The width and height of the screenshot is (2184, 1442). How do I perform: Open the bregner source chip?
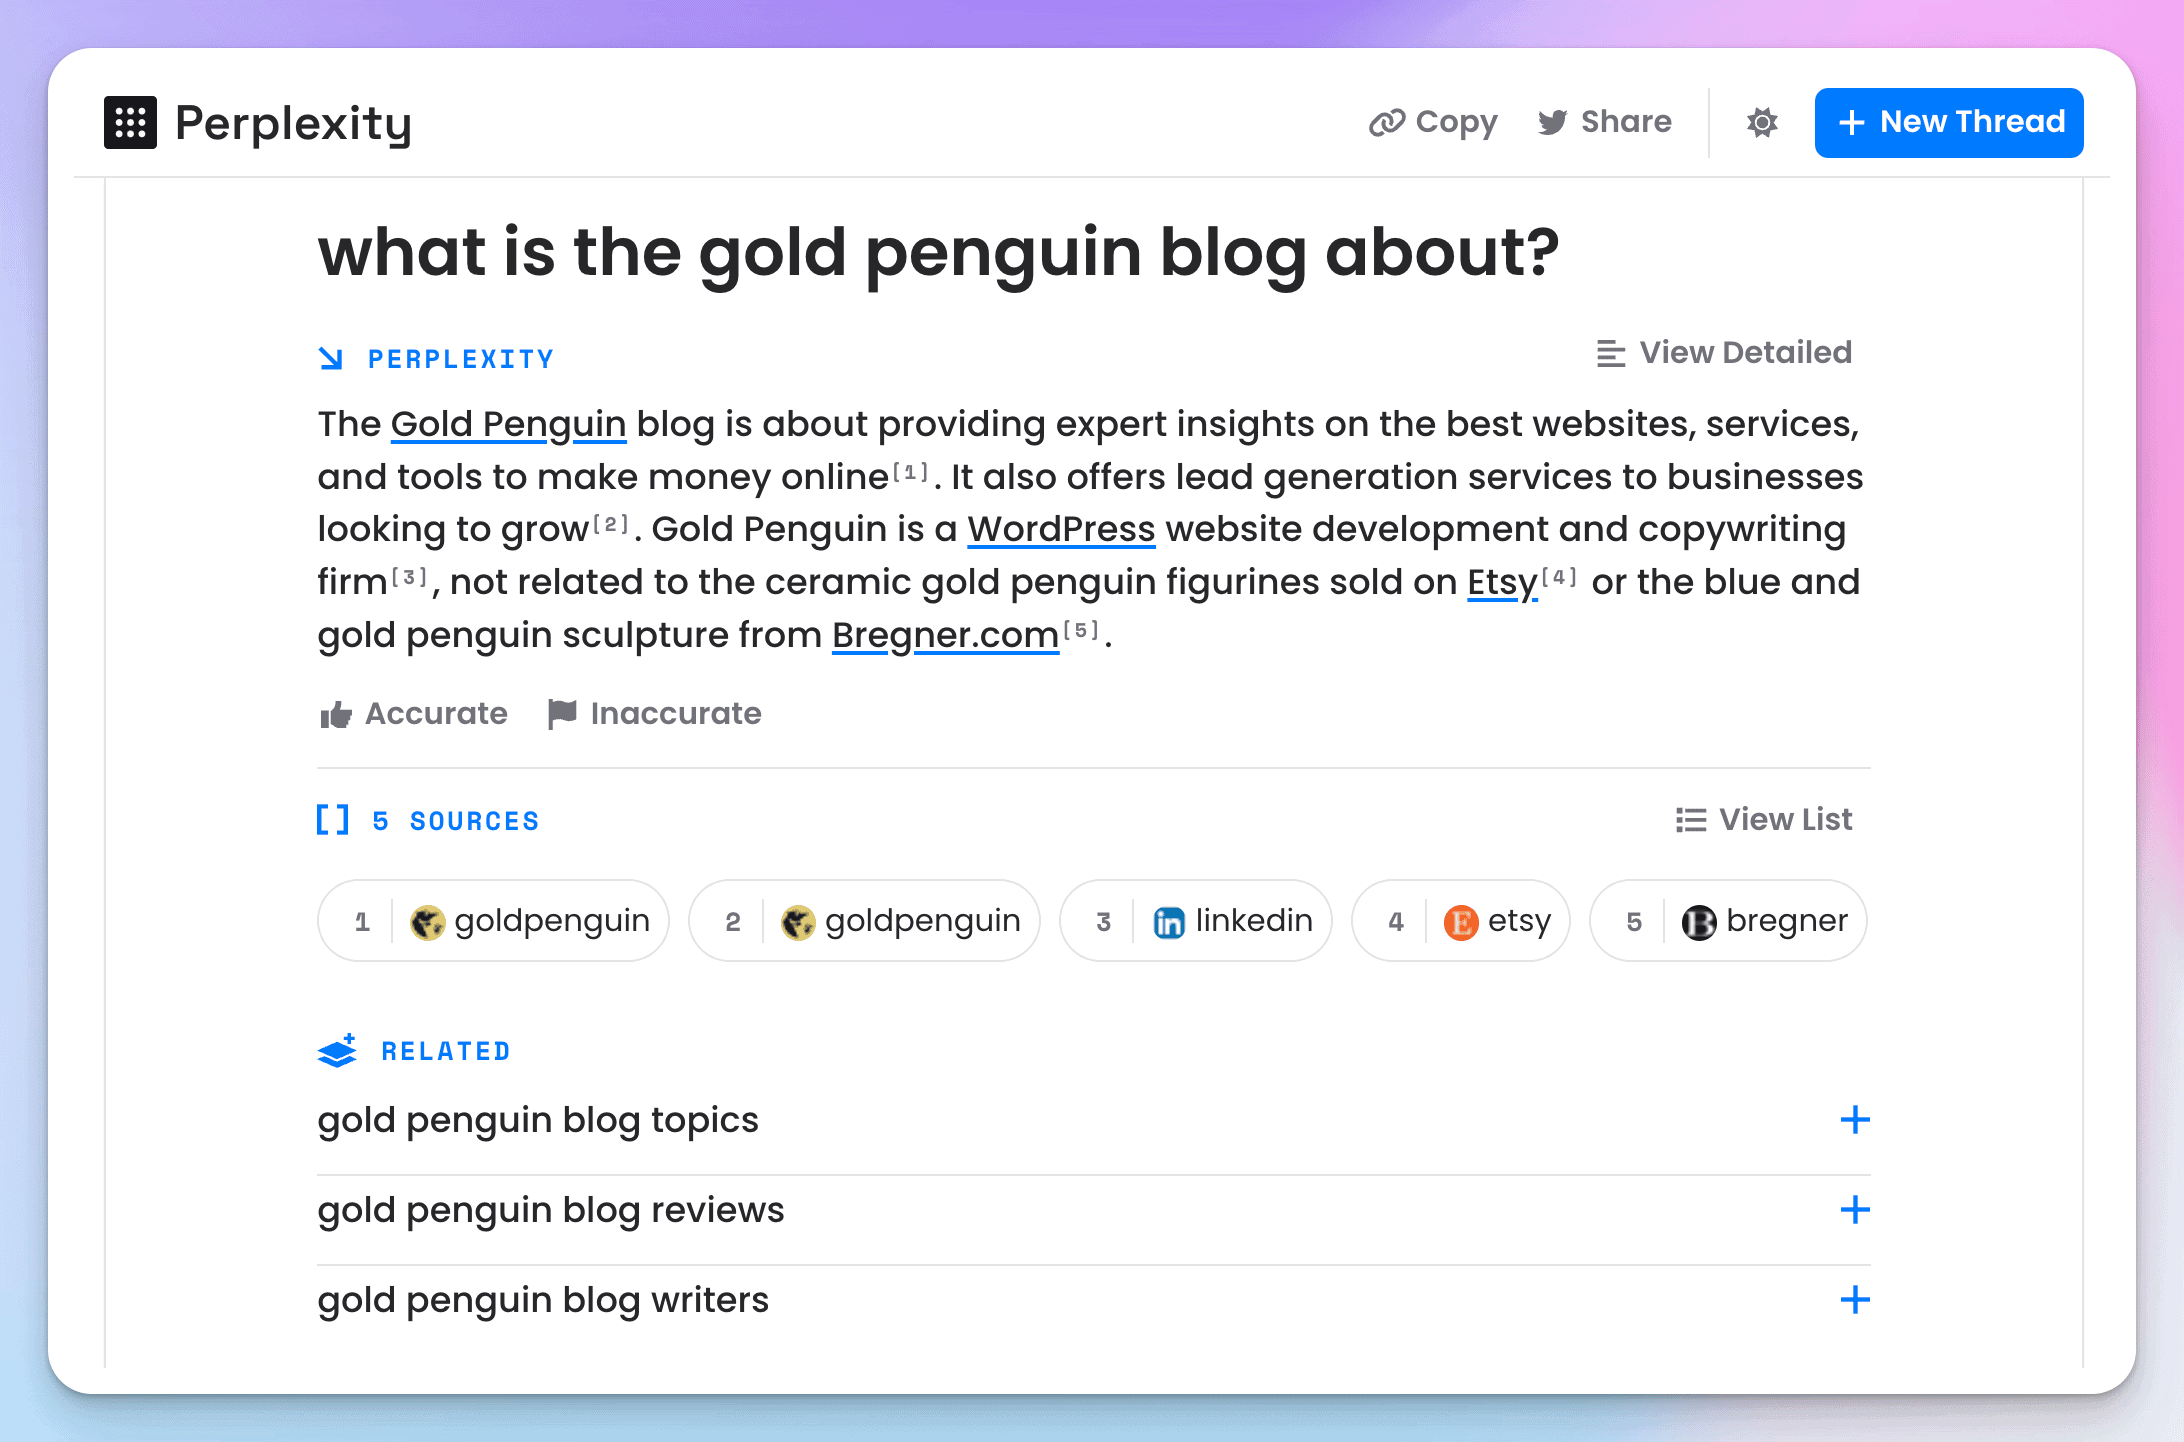(x=1729, y=921)
